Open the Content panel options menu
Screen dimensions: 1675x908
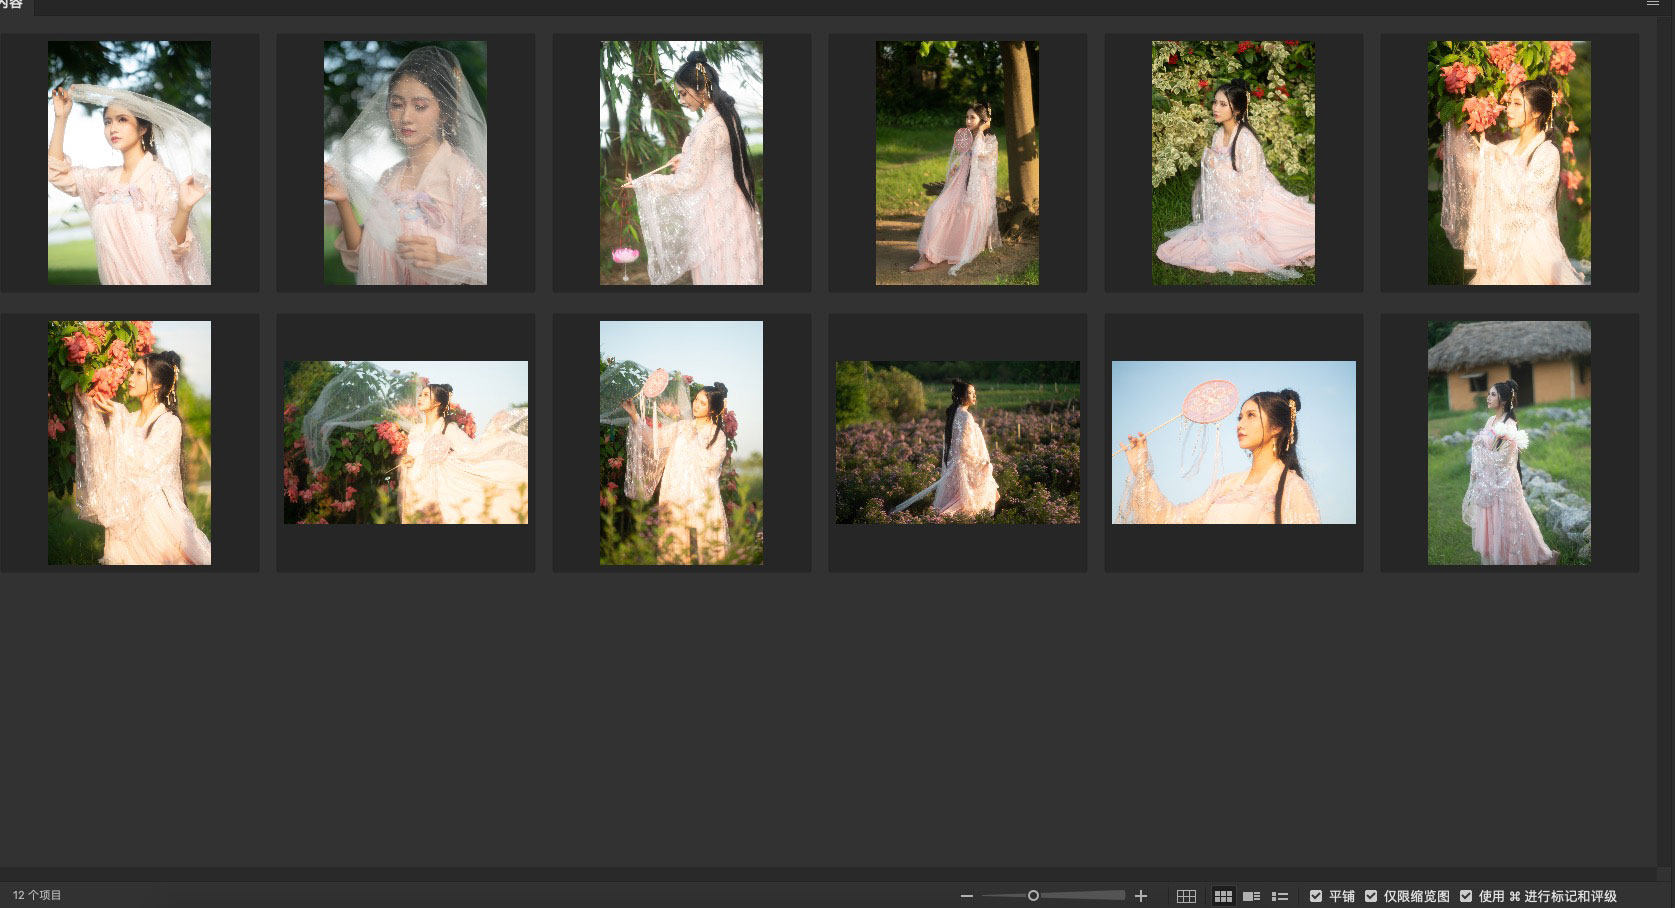(1653, 4)
